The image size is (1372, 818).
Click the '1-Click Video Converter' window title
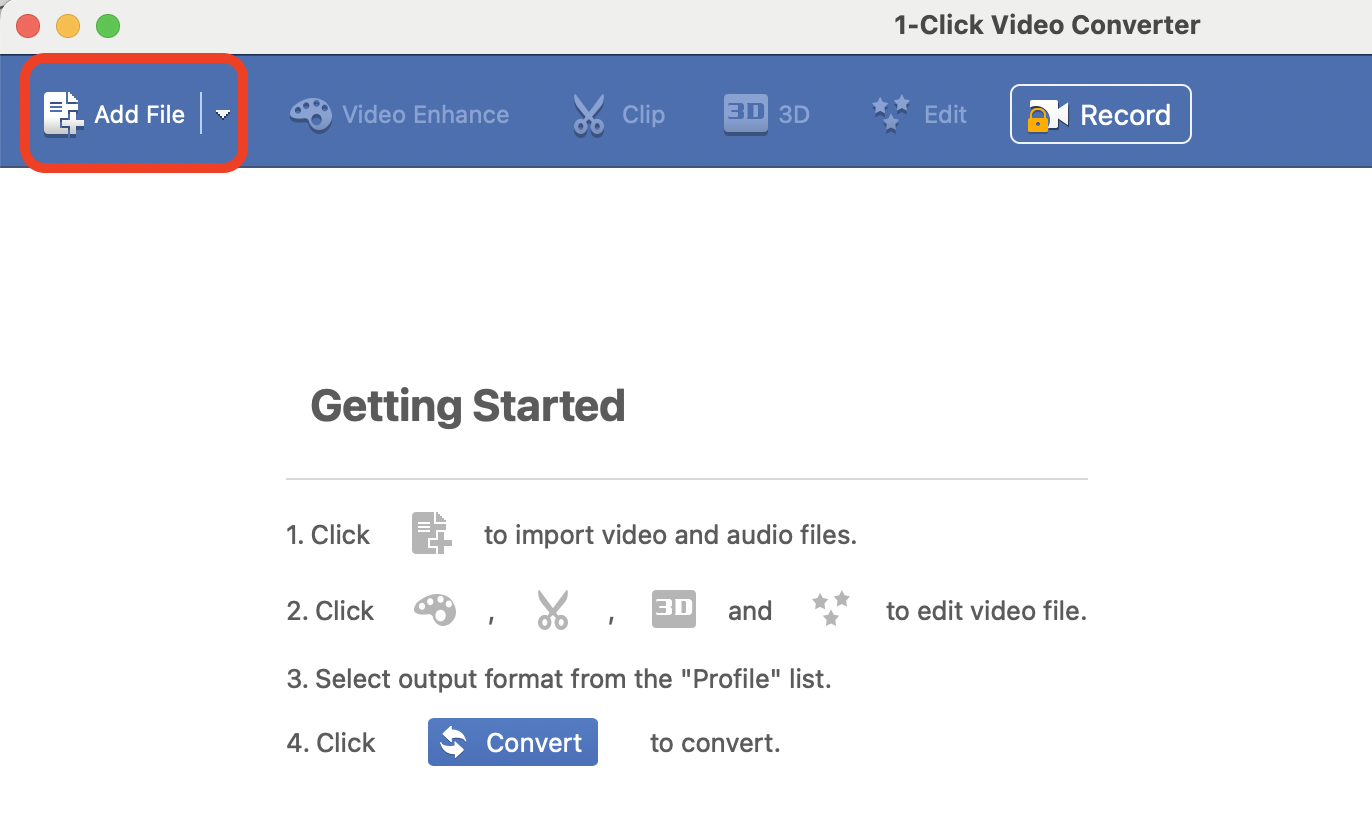tap(1047, 25)
